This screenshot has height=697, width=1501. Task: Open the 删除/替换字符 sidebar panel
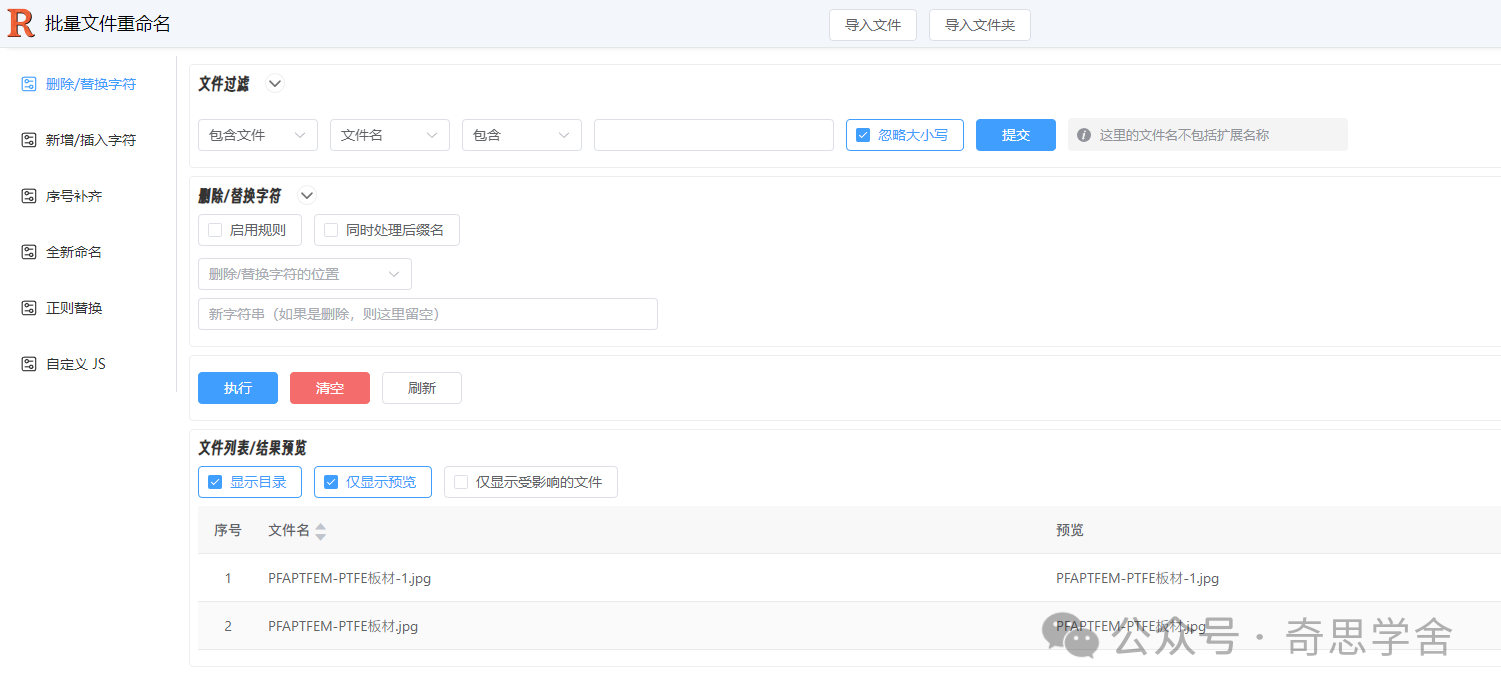pos(85,83)
